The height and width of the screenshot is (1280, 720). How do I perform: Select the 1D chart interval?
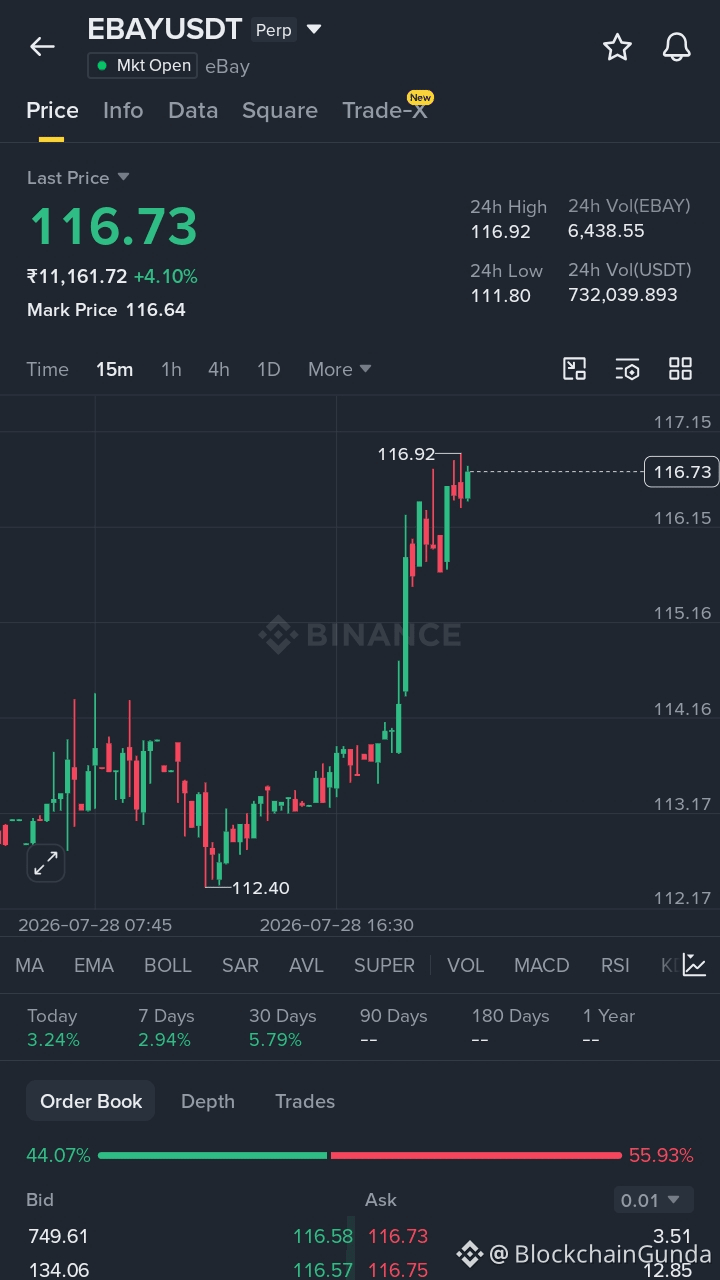268,369
